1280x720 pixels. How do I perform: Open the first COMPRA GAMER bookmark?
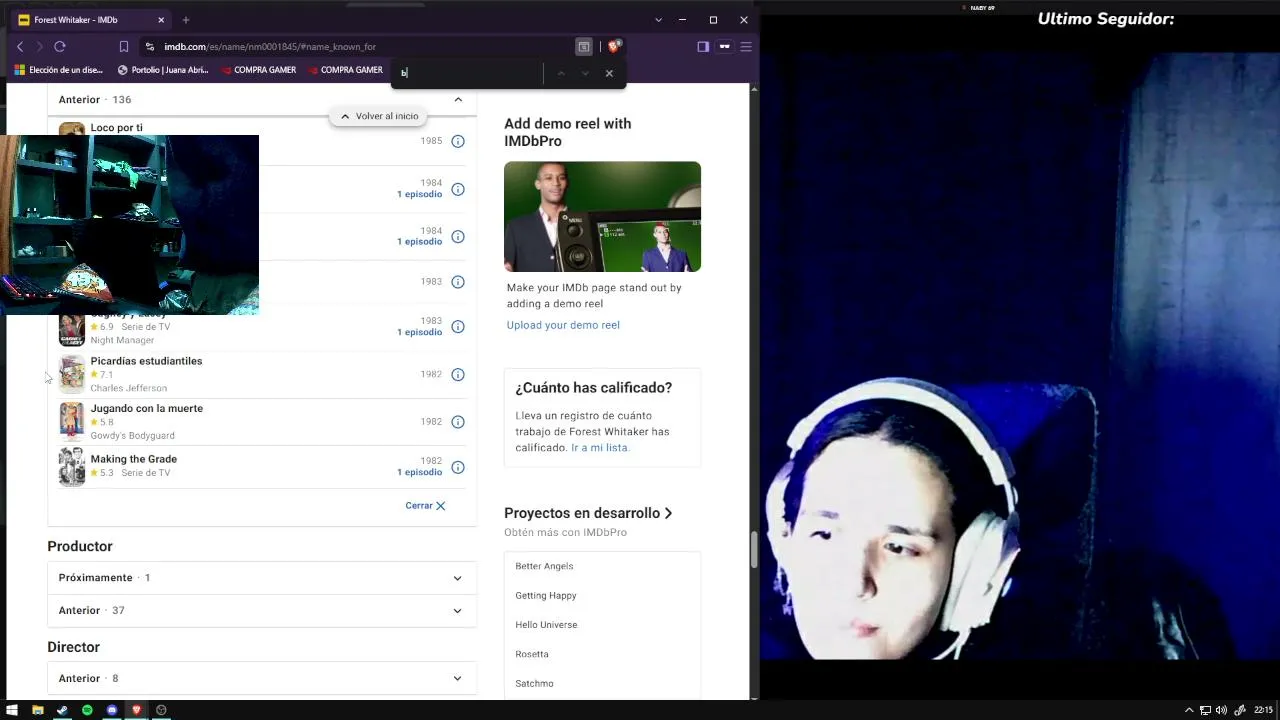point(258,70)
